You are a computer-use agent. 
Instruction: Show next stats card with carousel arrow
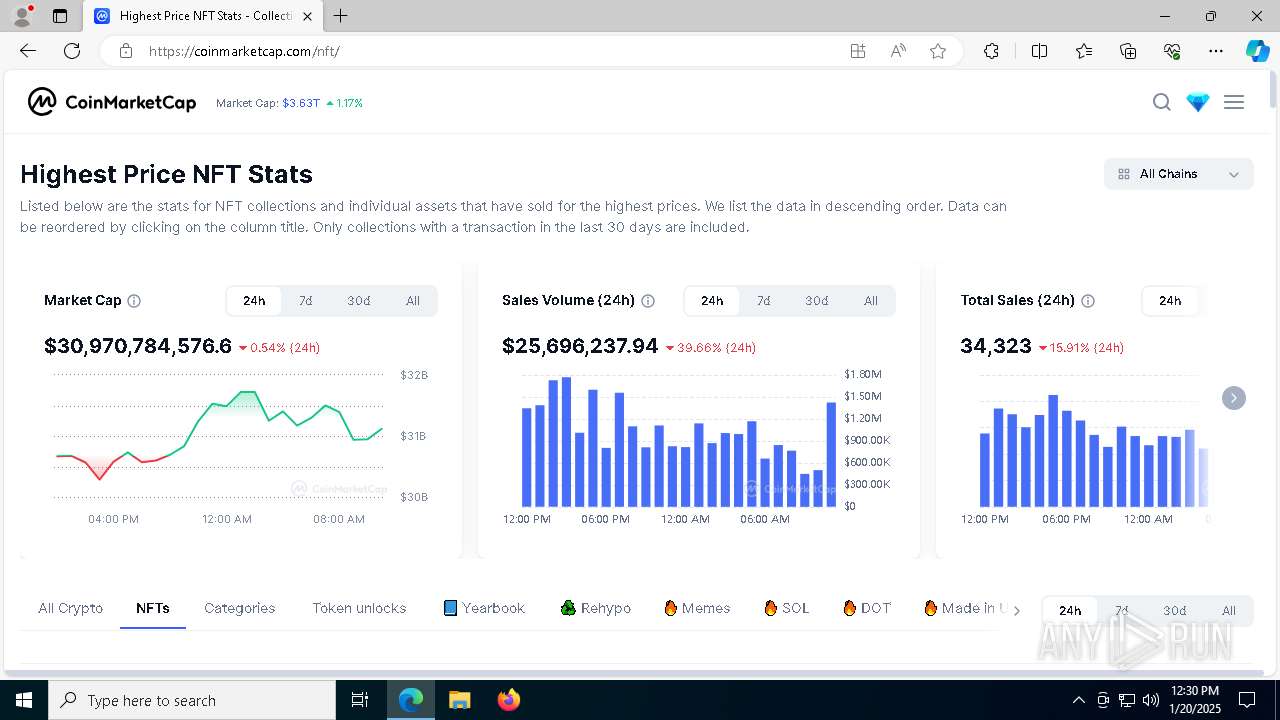1234,398
